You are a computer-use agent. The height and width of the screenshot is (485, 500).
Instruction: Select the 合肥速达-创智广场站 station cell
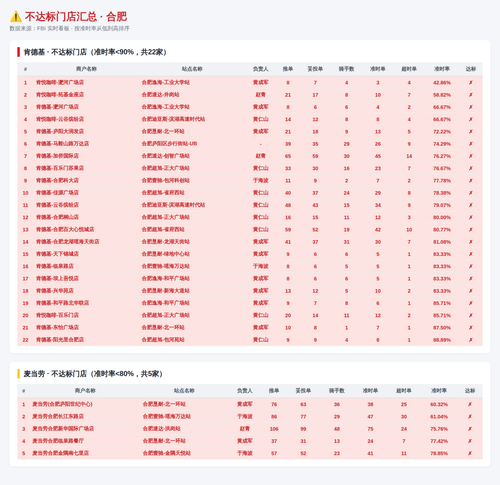(166, 156)
